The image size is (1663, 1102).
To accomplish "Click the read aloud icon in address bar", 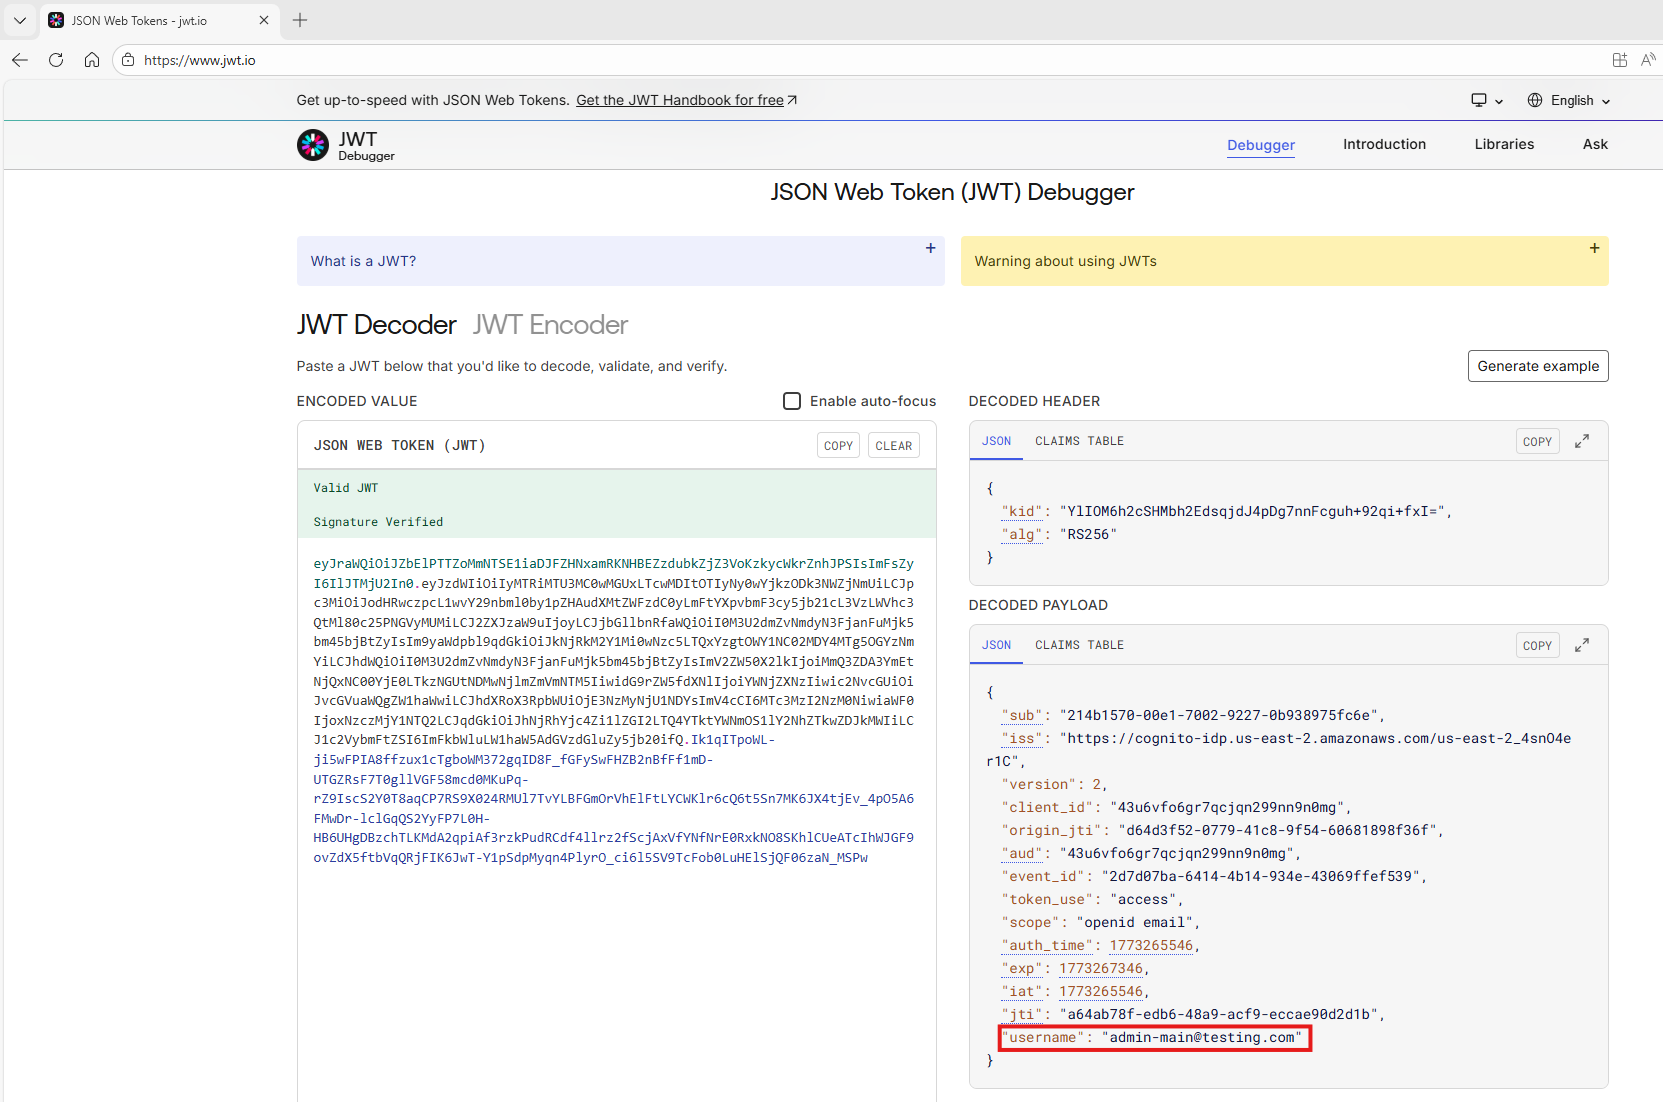I will 1648,60.
